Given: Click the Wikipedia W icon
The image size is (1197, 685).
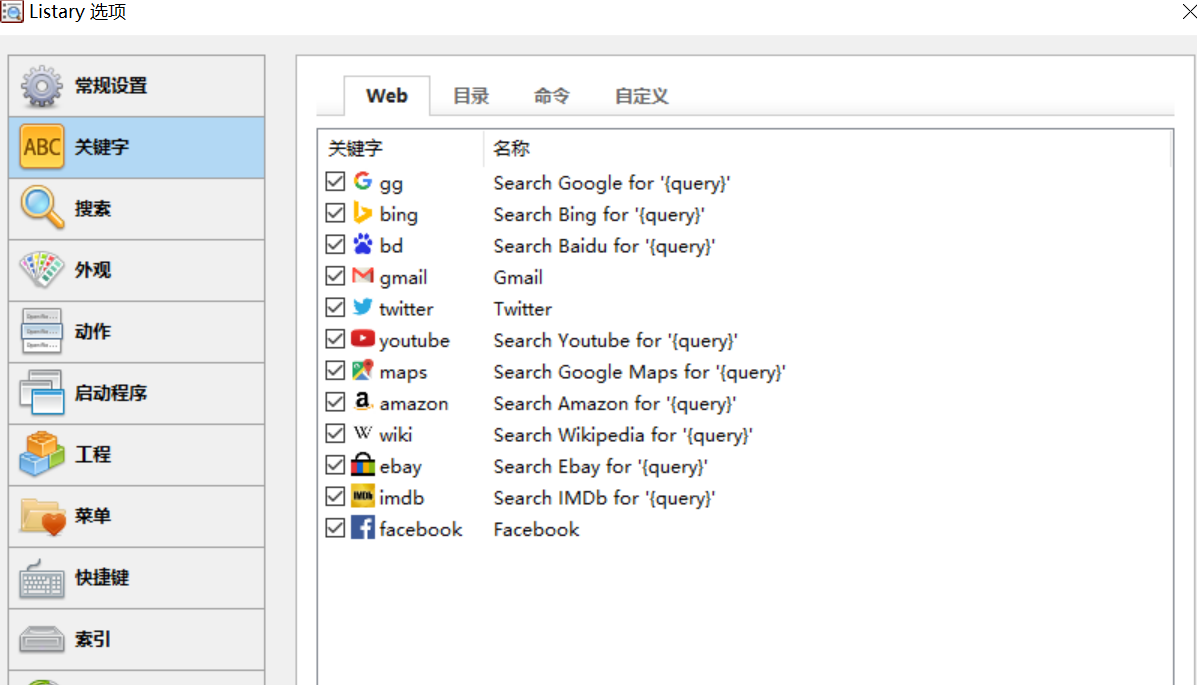Looking at the screenshot, I should (x=363, y=433).
